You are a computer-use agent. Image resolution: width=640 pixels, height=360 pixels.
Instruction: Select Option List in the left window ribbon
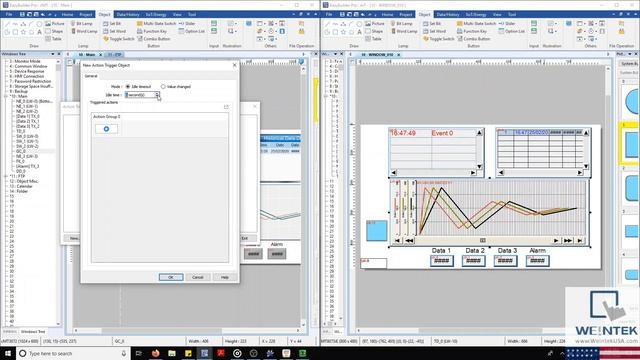click(x=191, y=31)
